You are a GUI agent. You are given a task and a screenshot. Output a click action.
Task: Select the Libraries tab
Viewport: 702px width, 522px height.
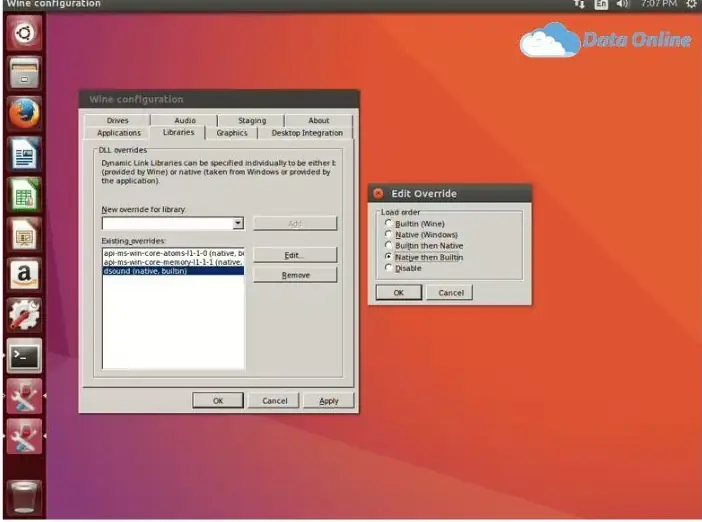click(178, 133)
